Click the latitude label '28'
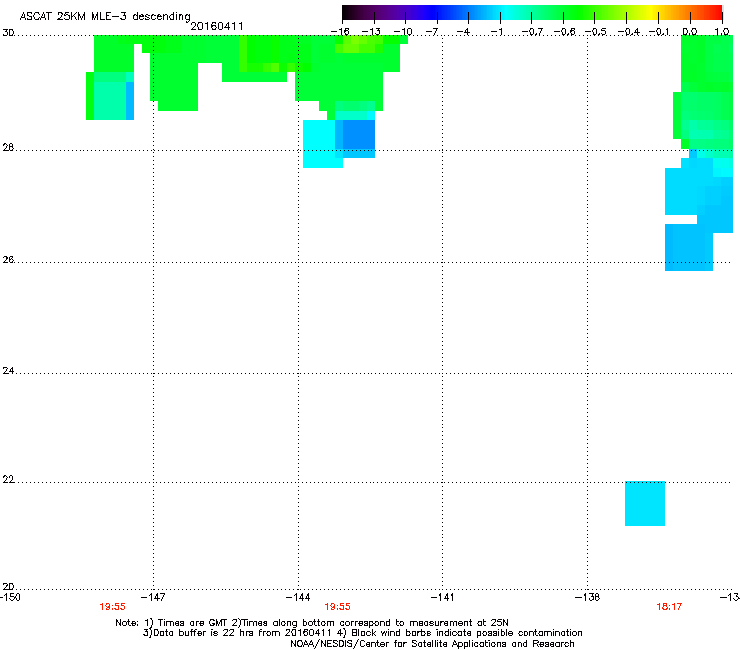Screen dimensions: 740x650 [8, 147]
